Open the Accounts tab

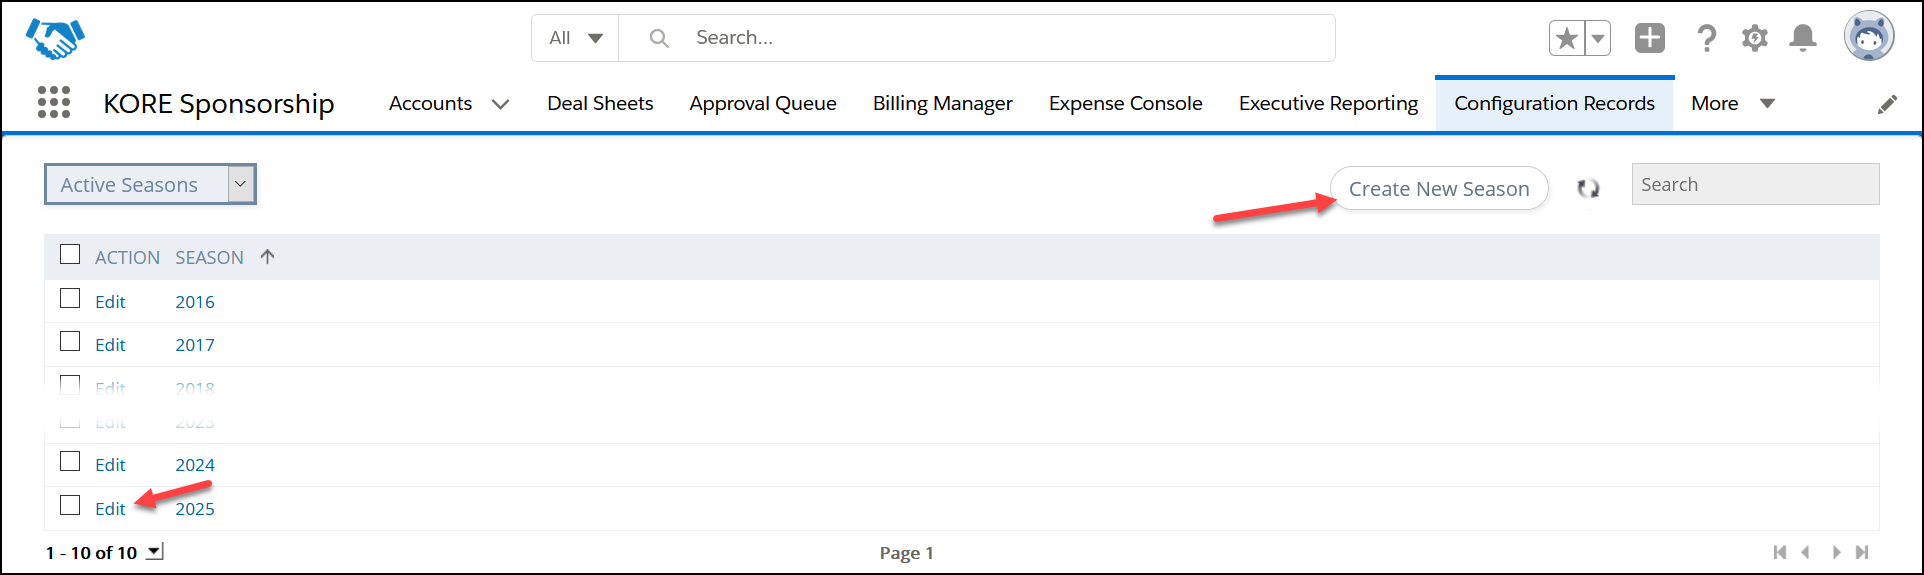tap(430, 103)
